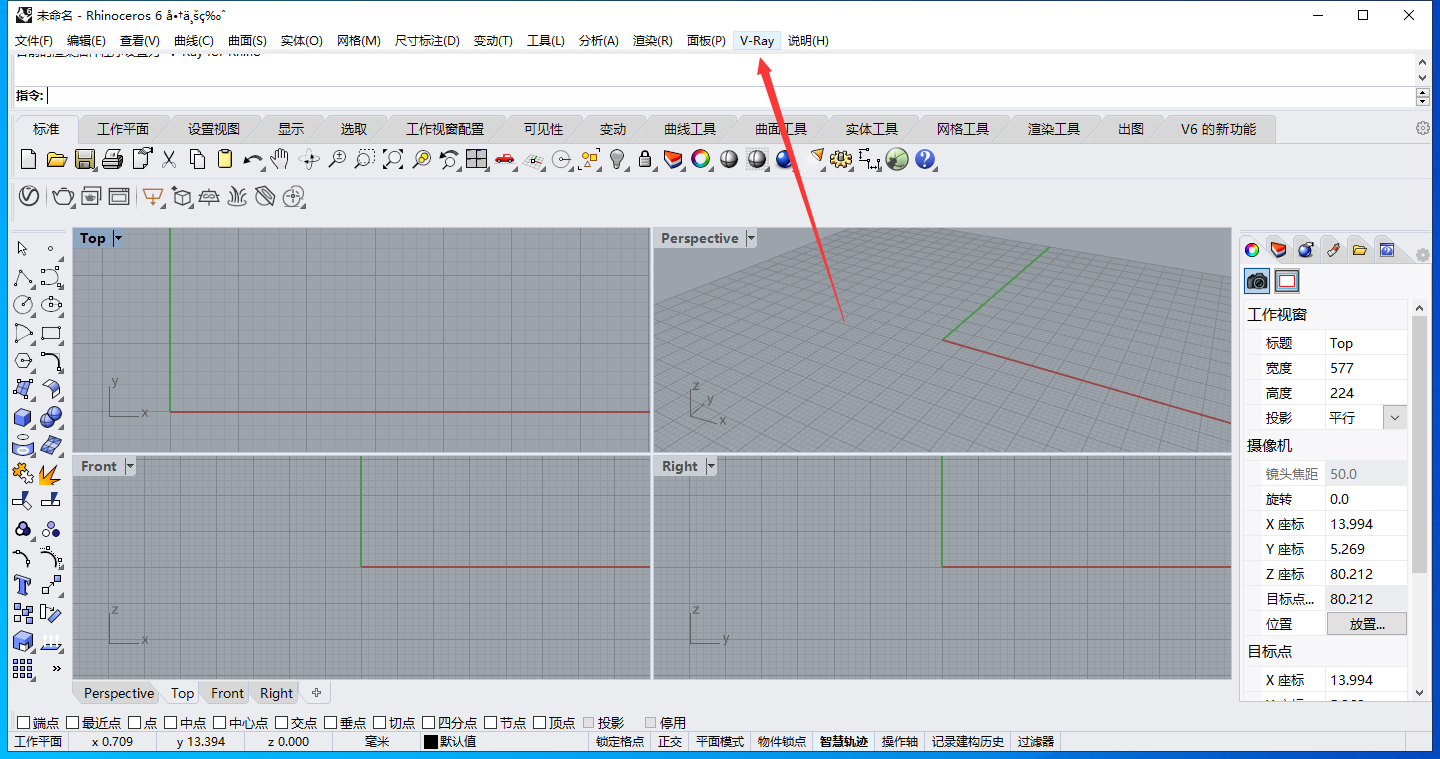Click the camera icon in properties panel
This screenshot has width=1440, height=759.
1258,282
